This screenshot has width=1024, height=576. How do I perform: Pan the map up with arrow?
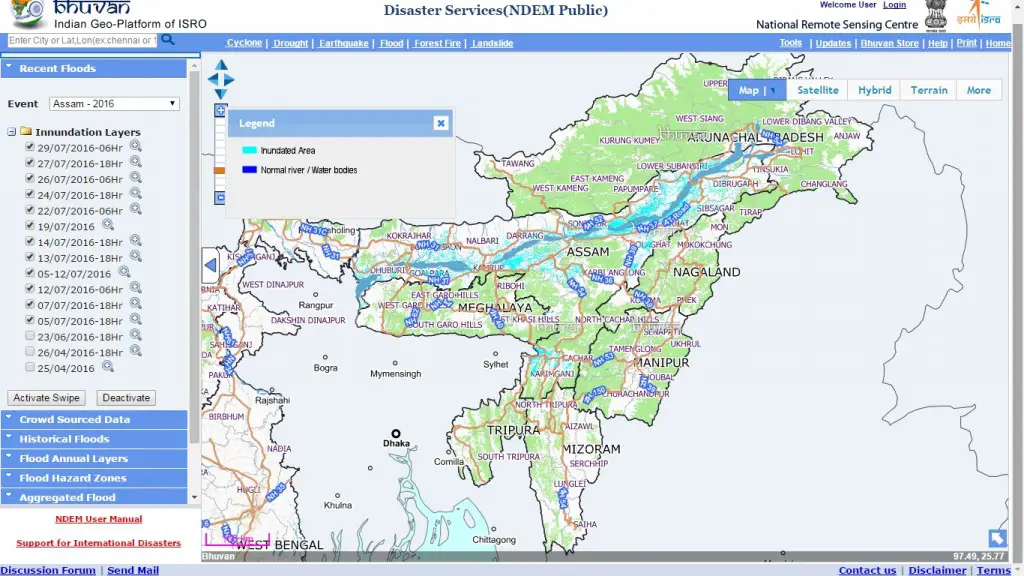point(221,65)
